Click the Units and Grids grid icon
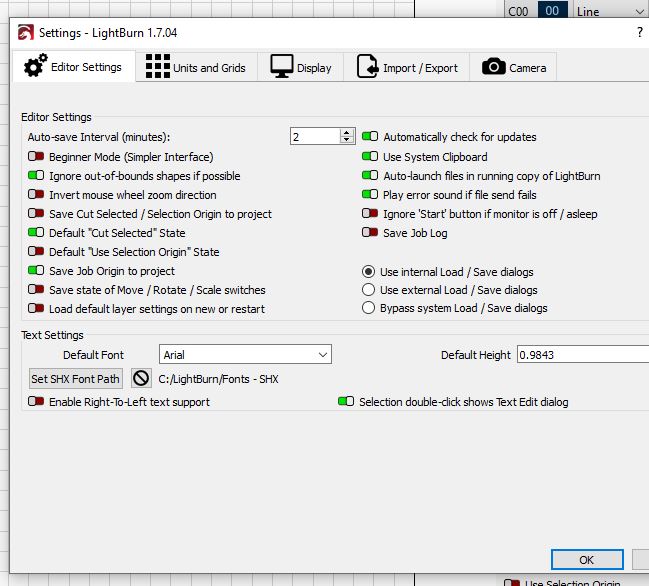 [x=158, y=66]
